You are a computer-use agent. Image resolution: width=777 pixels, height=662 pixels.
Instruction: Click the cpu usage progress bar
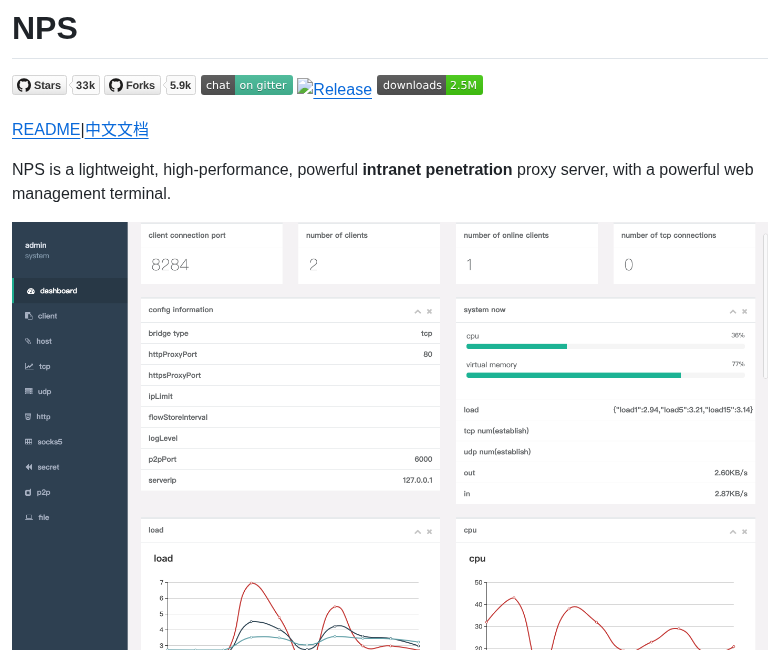tap(605, 346)
